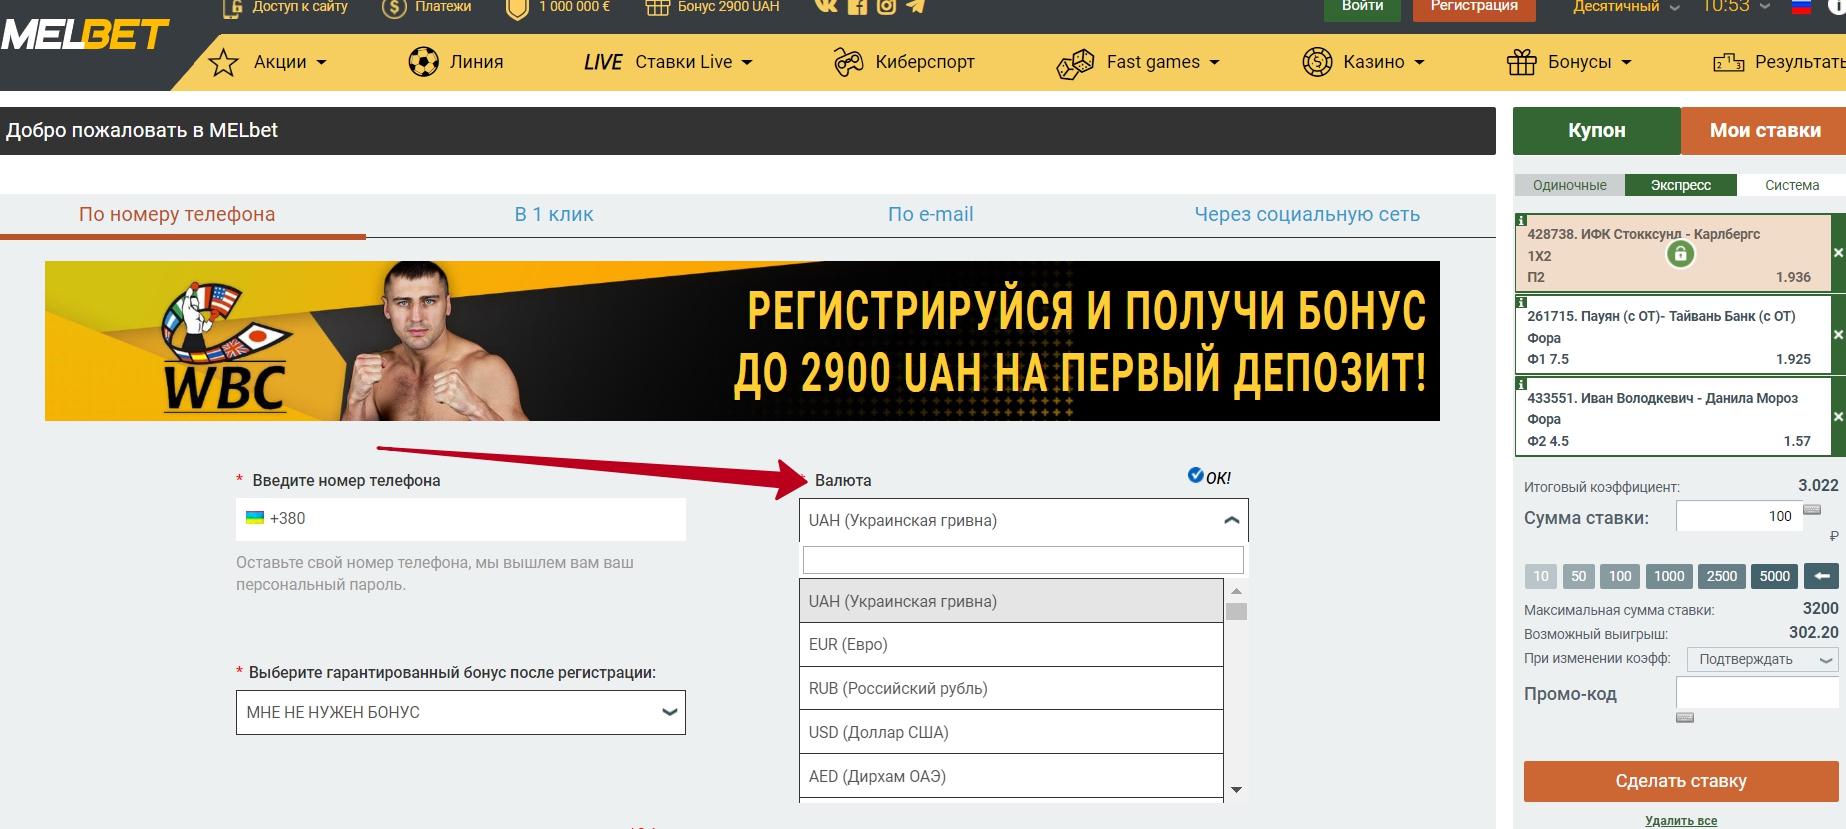This screenshot has width=1846, height=829.
Task: Click the LIVE logo in the menu
Action: pos(603,62)
